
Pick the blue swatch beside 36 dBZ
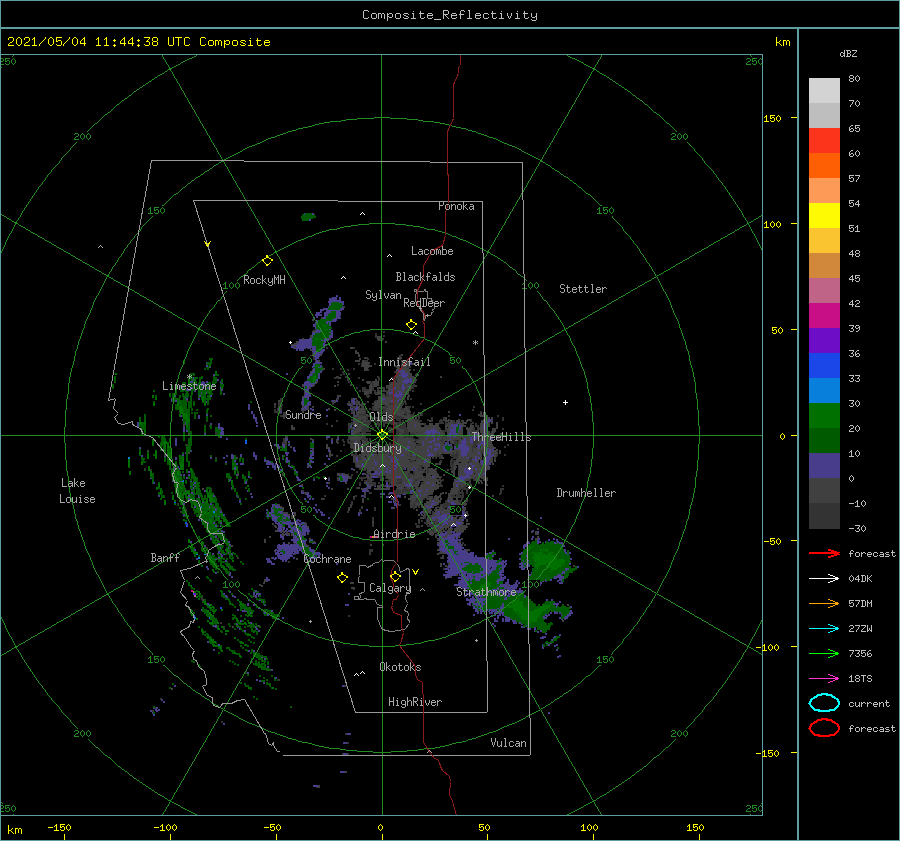[824, 365]
